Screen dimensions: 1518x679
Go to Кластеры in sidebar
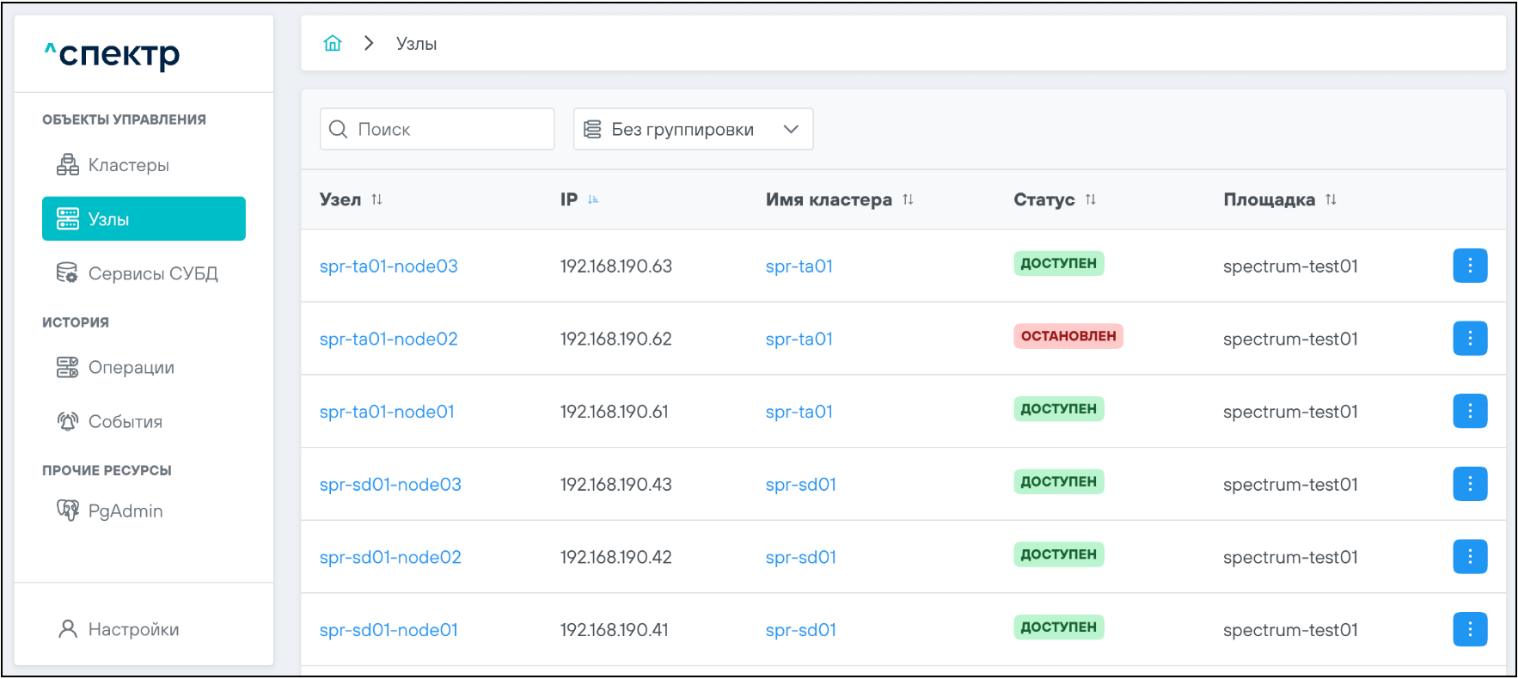click(128, 165)
